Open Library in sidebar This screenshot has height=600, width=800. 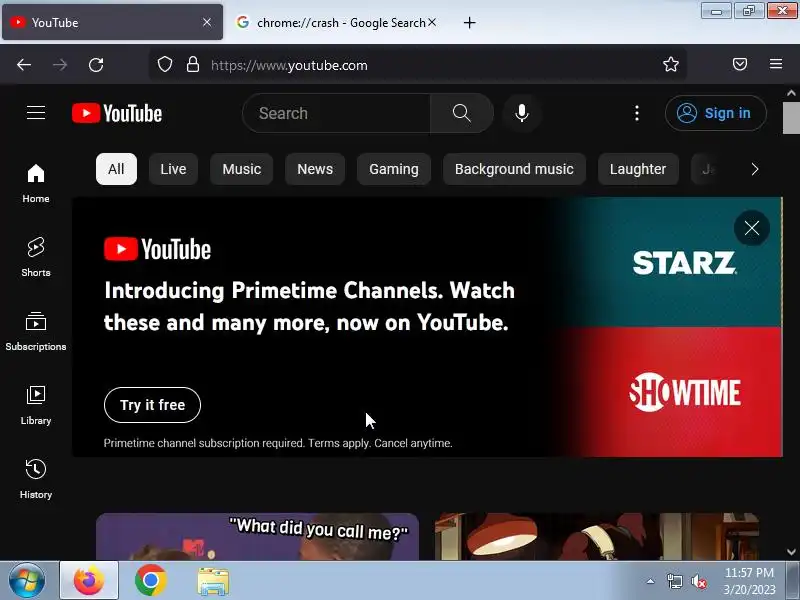coord(36,405)
